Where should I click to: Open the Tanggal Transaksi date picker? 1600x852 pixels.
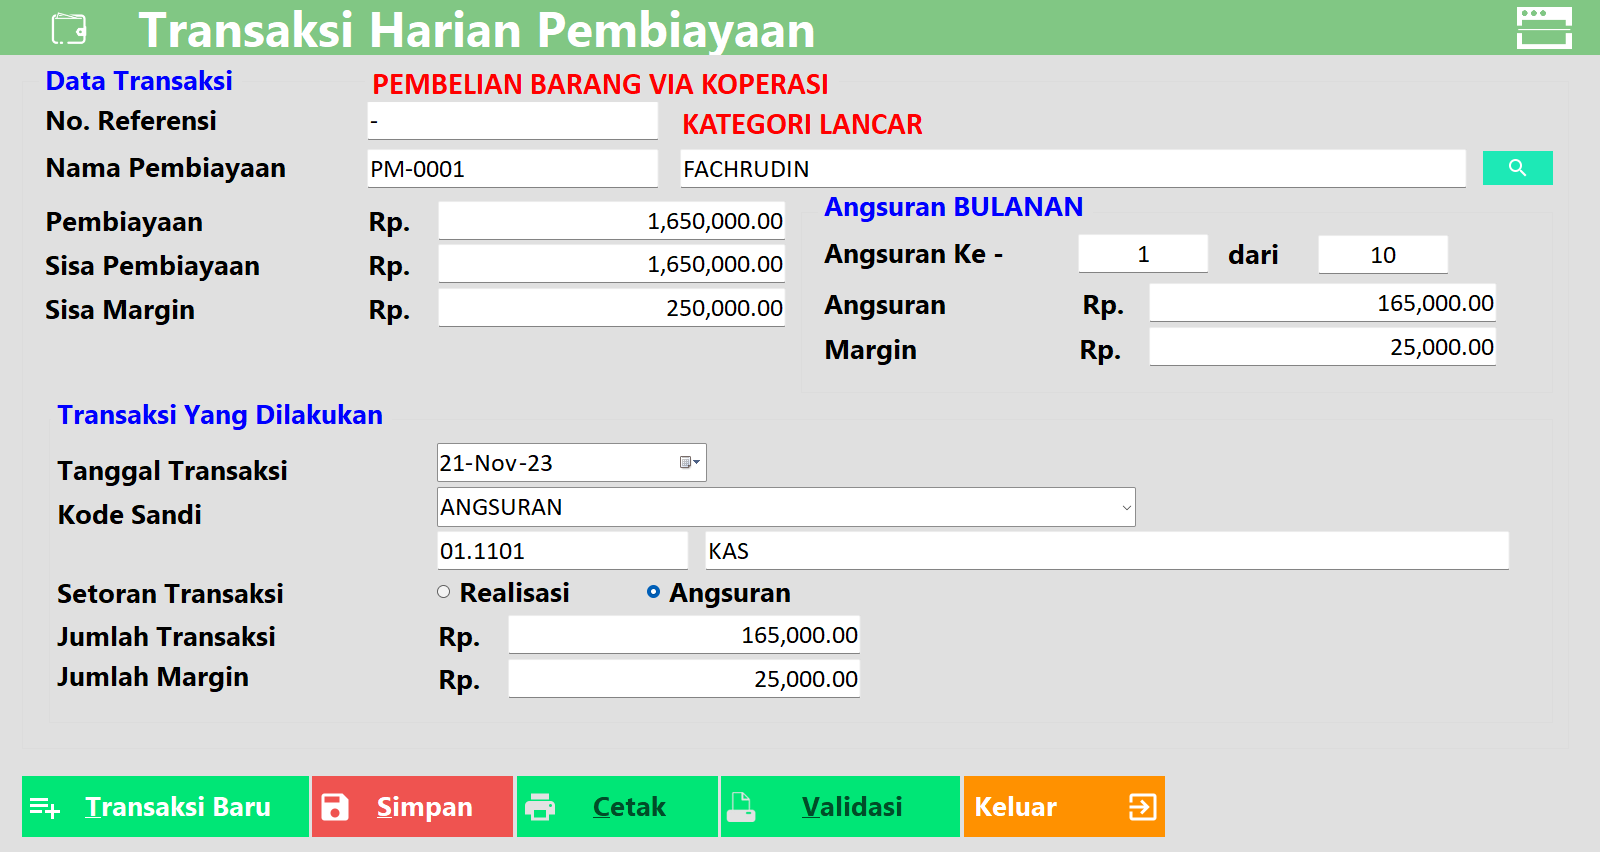click(689, 463)
